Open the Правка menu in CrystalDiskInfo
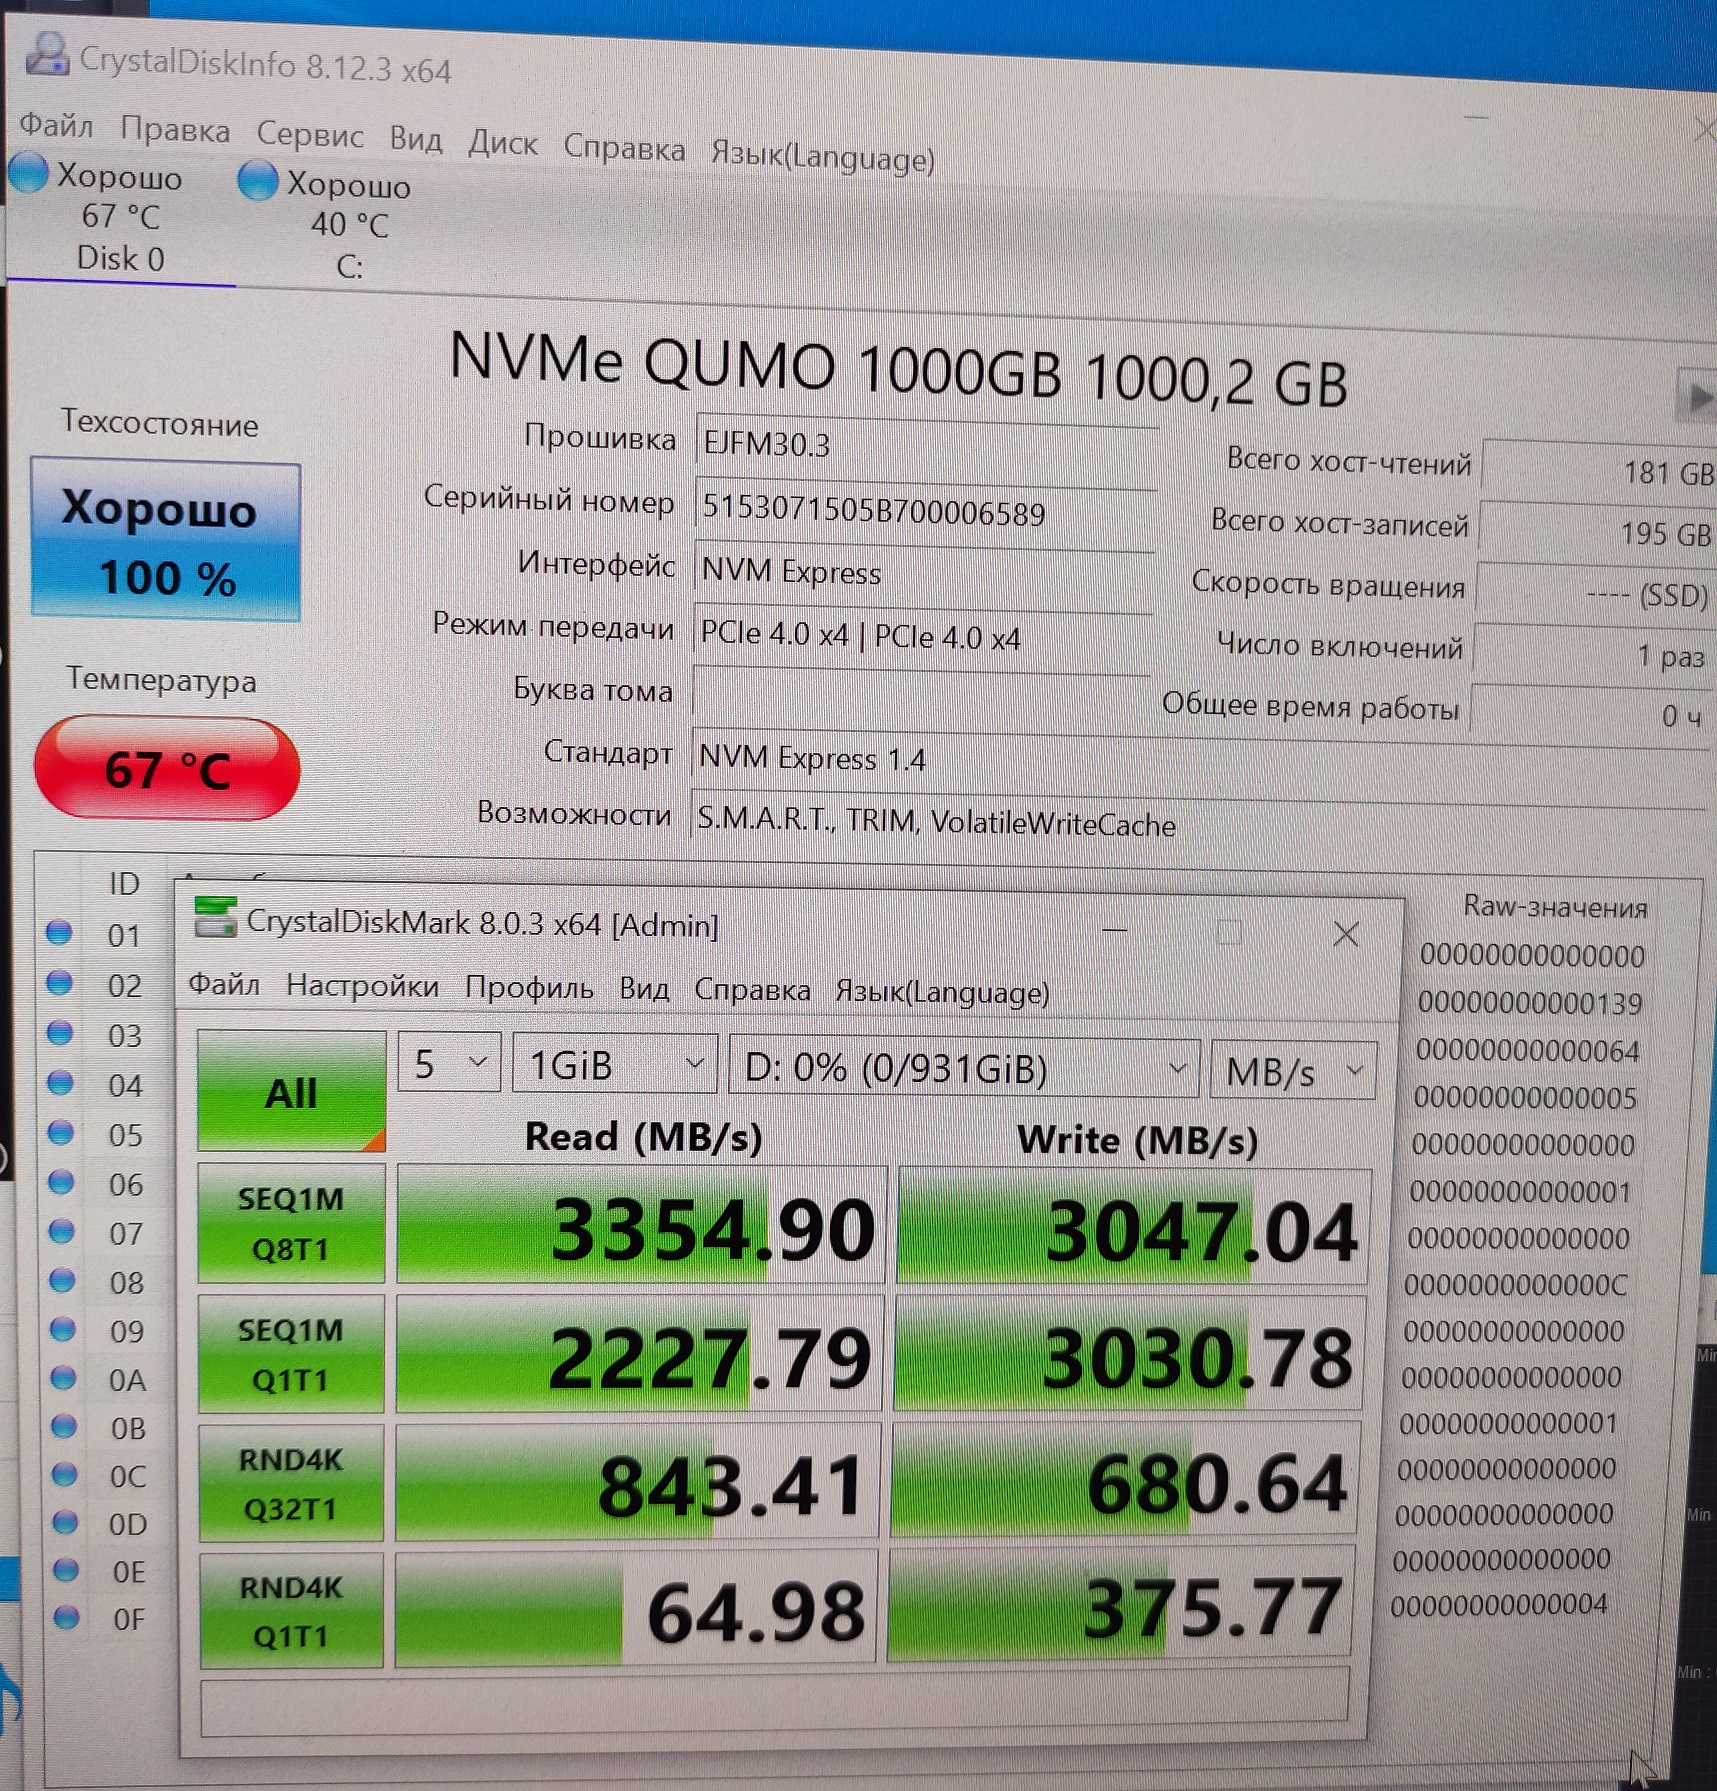The height and width of the screenshot is (1791, 1717). click(x=175, y=130)
